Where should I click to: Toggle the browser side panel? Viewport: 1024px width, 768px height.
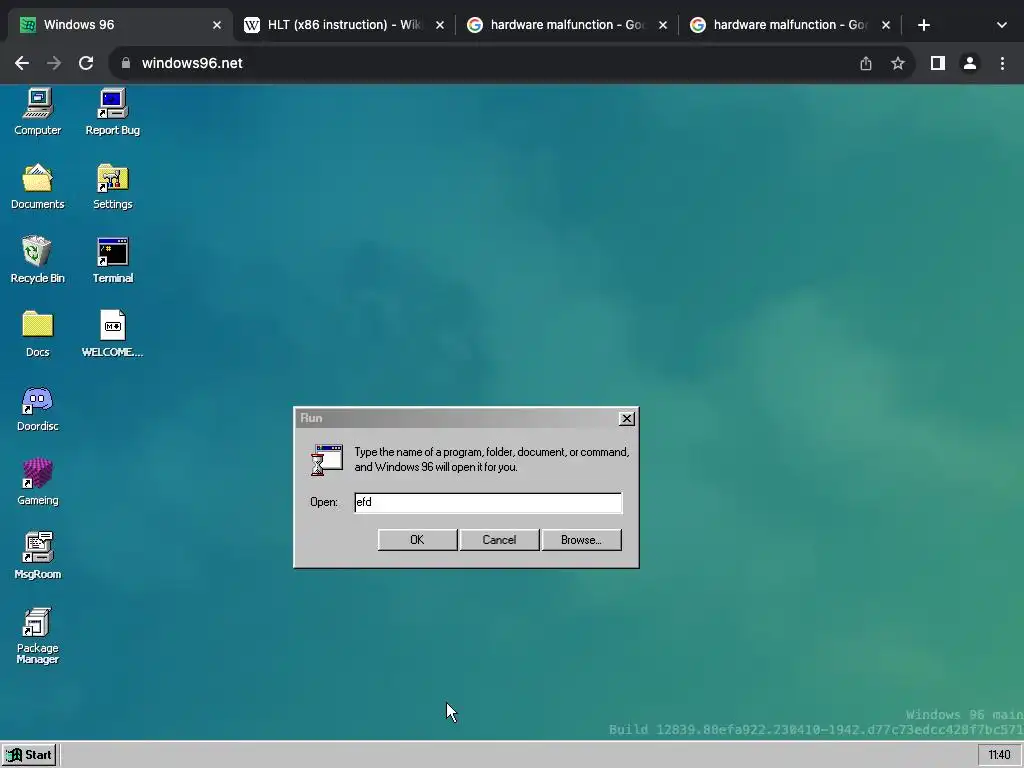point(938,63)
